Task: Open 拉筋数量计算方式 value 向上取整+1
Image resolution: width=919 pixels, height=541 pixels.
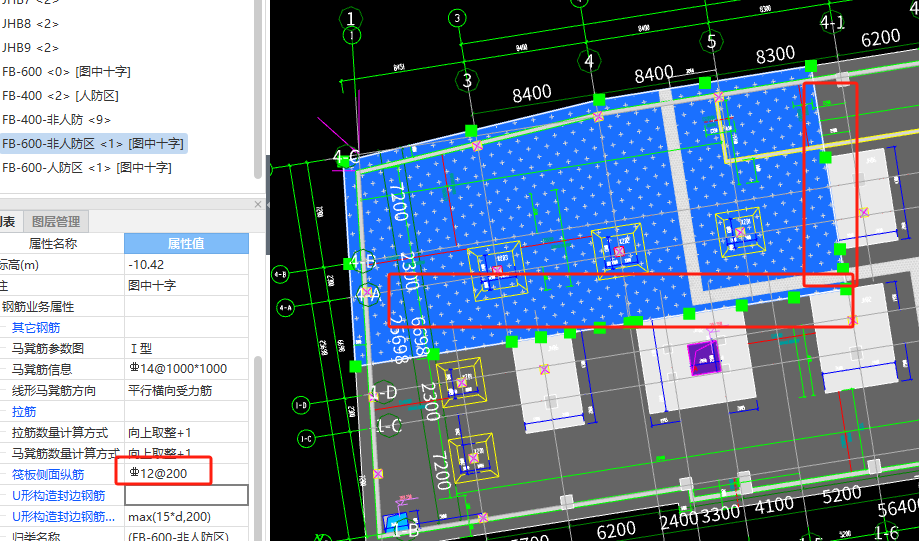Action: [186, 433]
